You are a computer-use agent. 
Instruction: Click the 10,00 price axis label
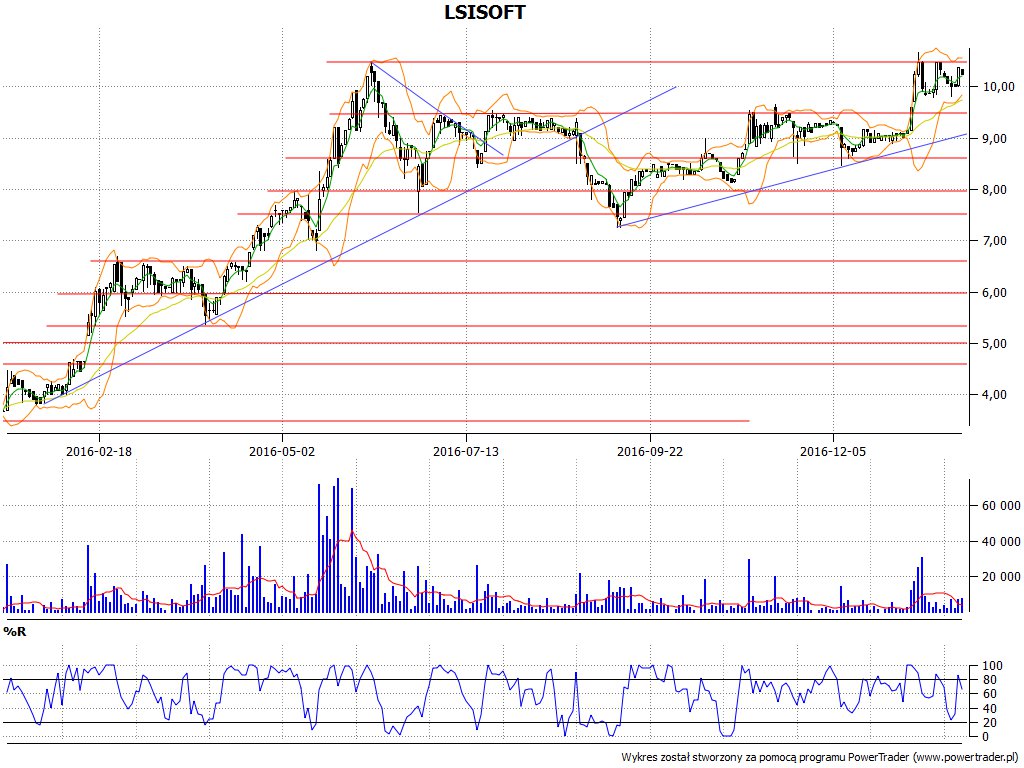coord(997,87)
